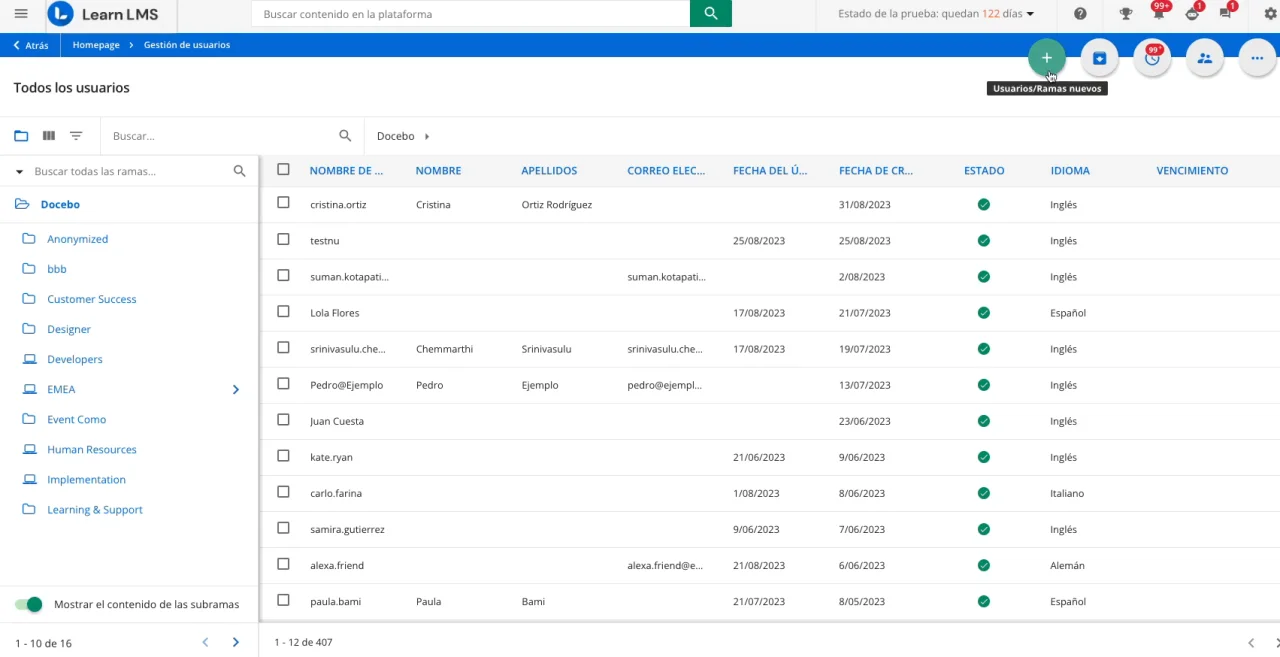Click the ellipsis more actions button
Screen dimensions: 1280x657
1257,58
